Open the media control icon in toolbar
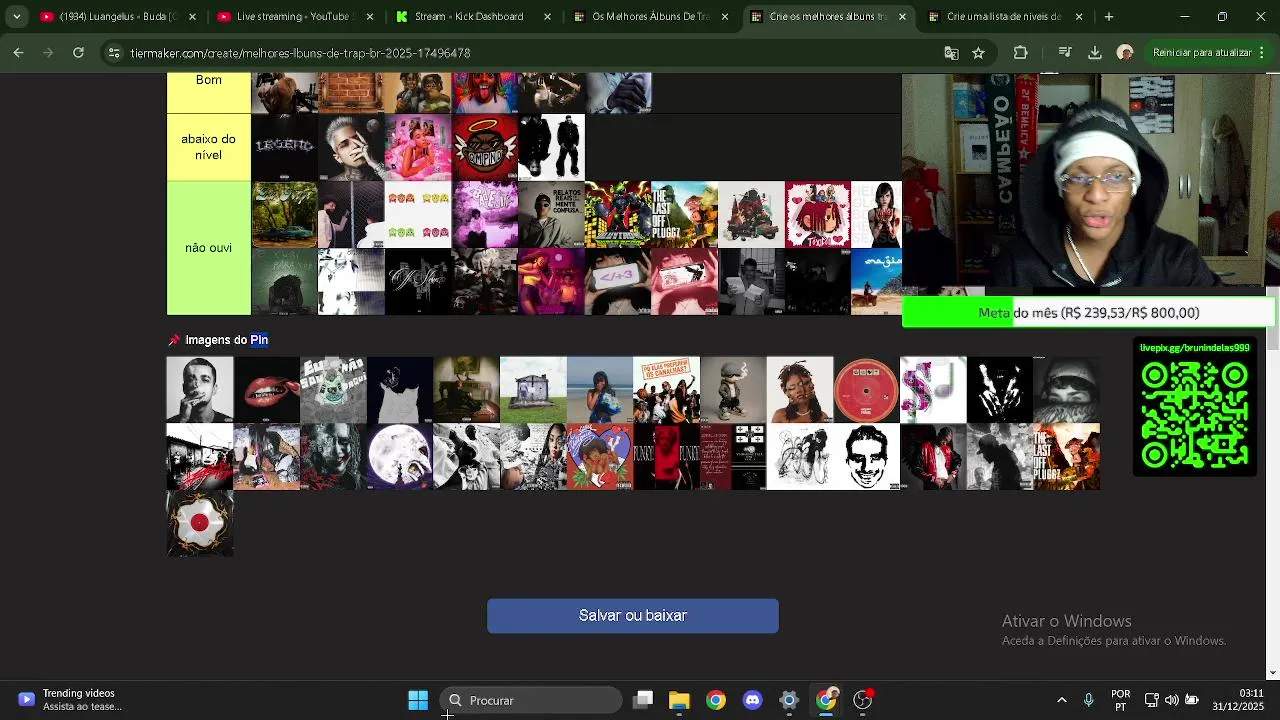1280x720 pixels. [1065, 53]
